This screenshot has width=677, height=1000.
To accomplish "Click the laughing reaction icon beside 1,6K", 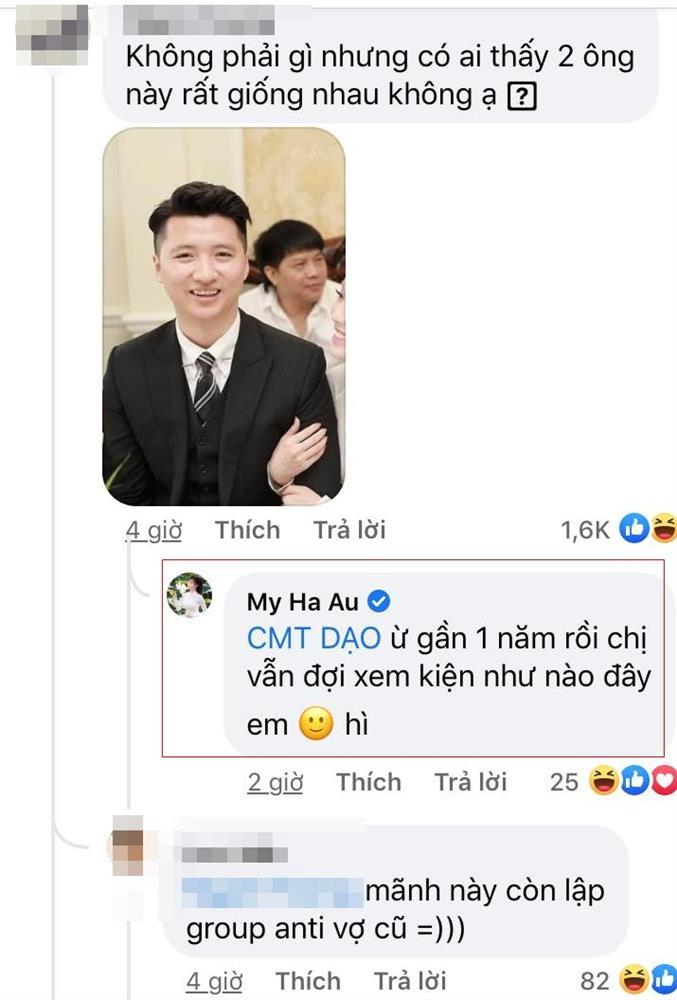I will 664,529.
